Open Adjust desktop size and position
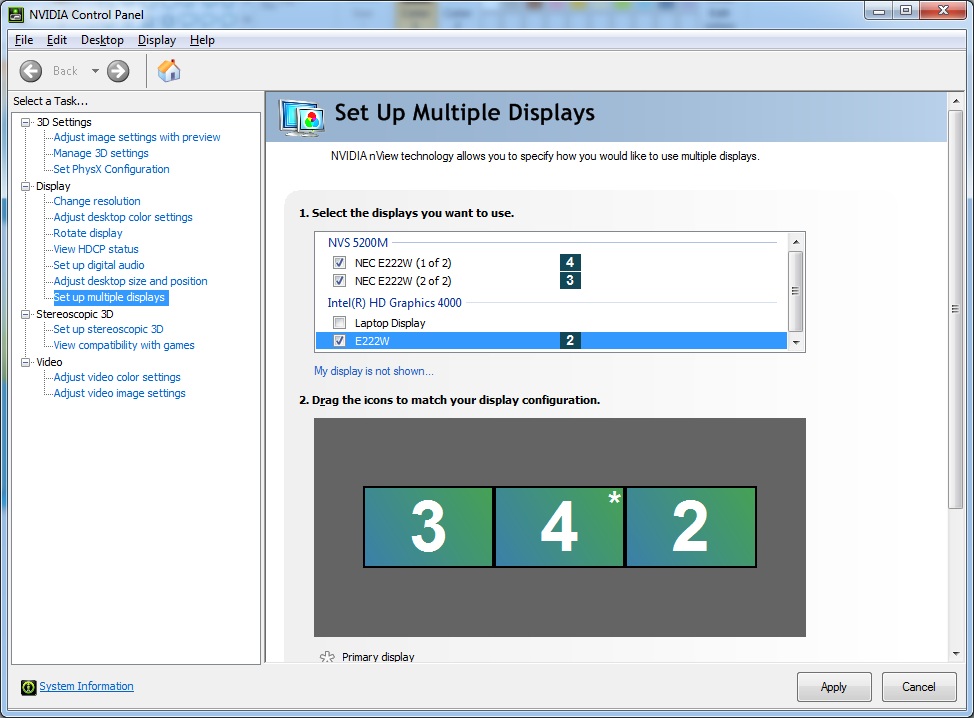The height and width of the screenshot is (718, 974). 130,281
